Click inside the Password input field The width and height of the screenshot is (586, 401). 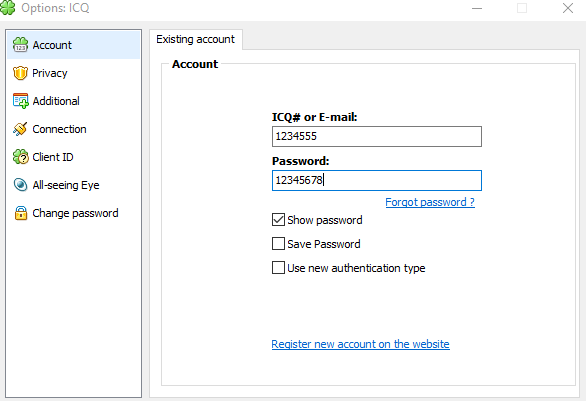click(377, 181)
